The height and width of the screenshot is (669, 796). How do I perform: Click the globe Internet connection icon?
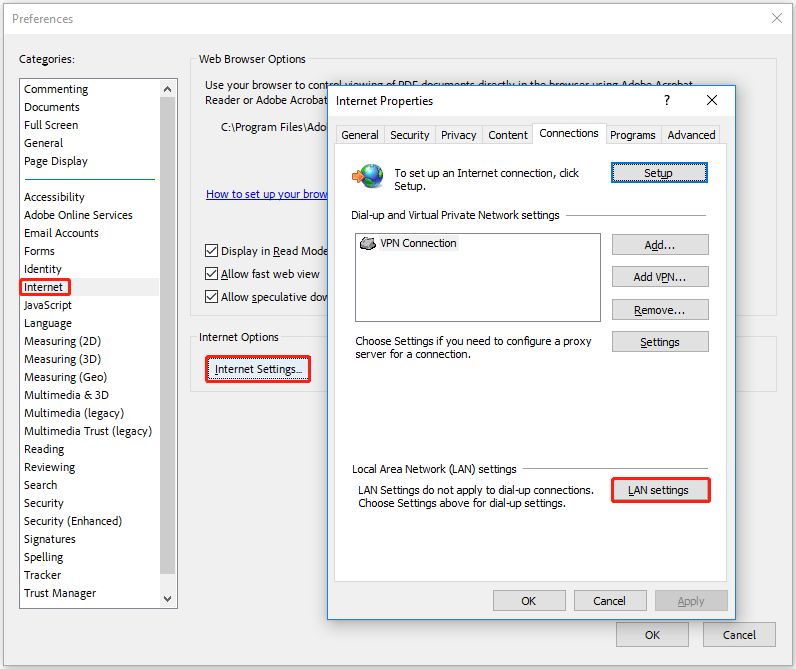pyautogui.click(x=368, y=176)
